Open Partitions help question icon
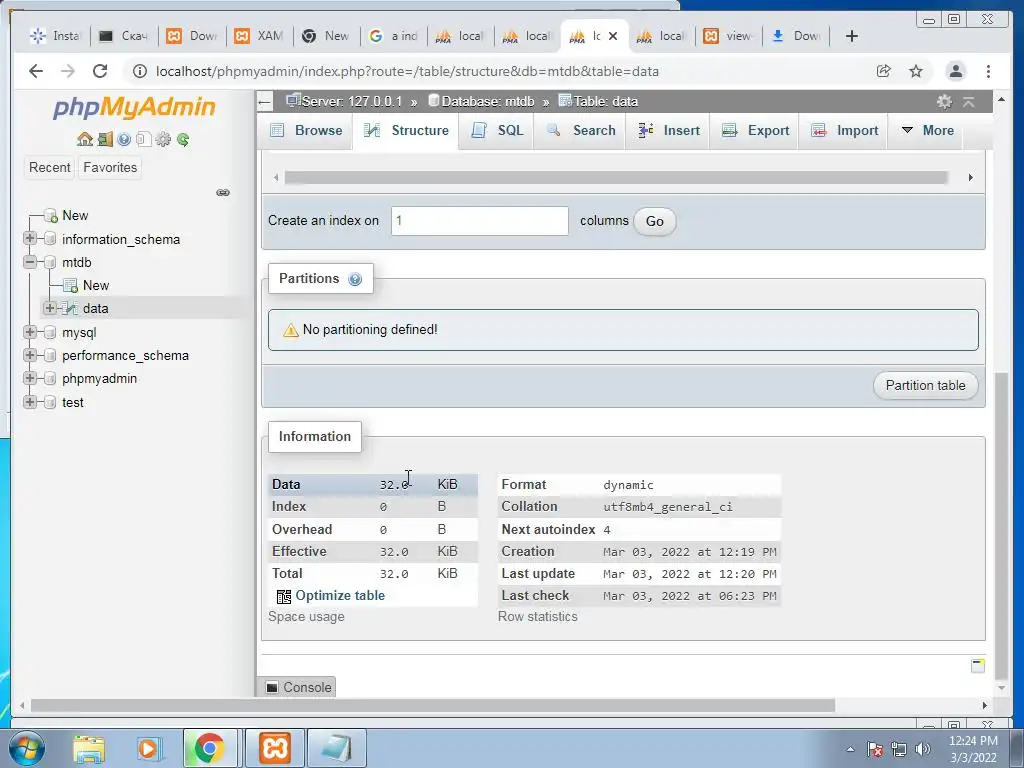 tap(355, 280)
